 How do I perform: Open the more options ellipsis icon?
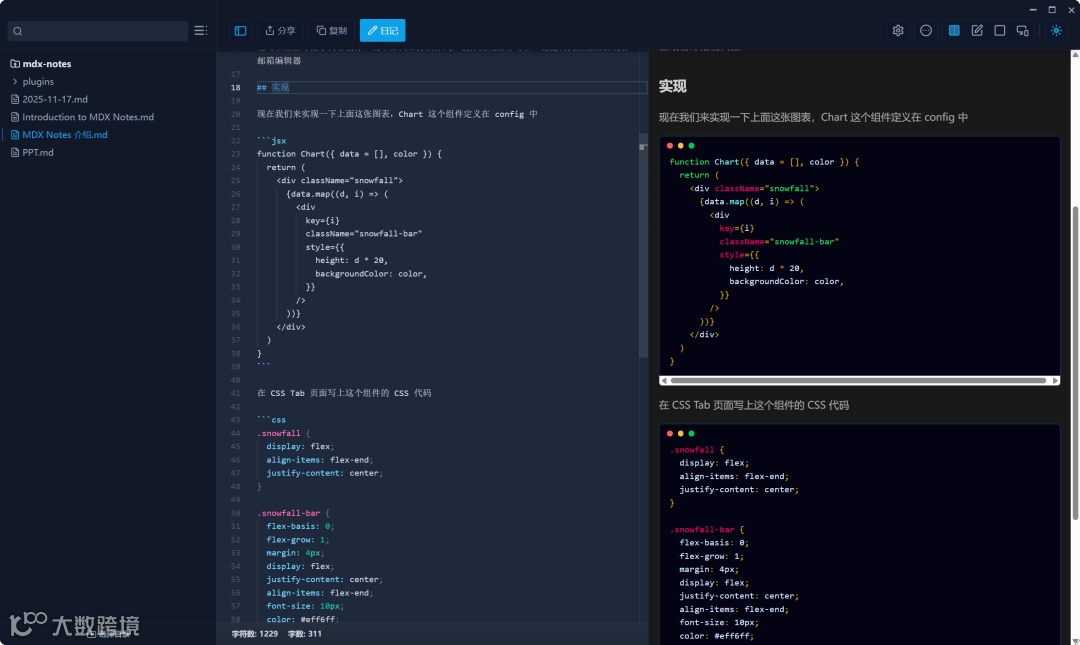point(926,30)
